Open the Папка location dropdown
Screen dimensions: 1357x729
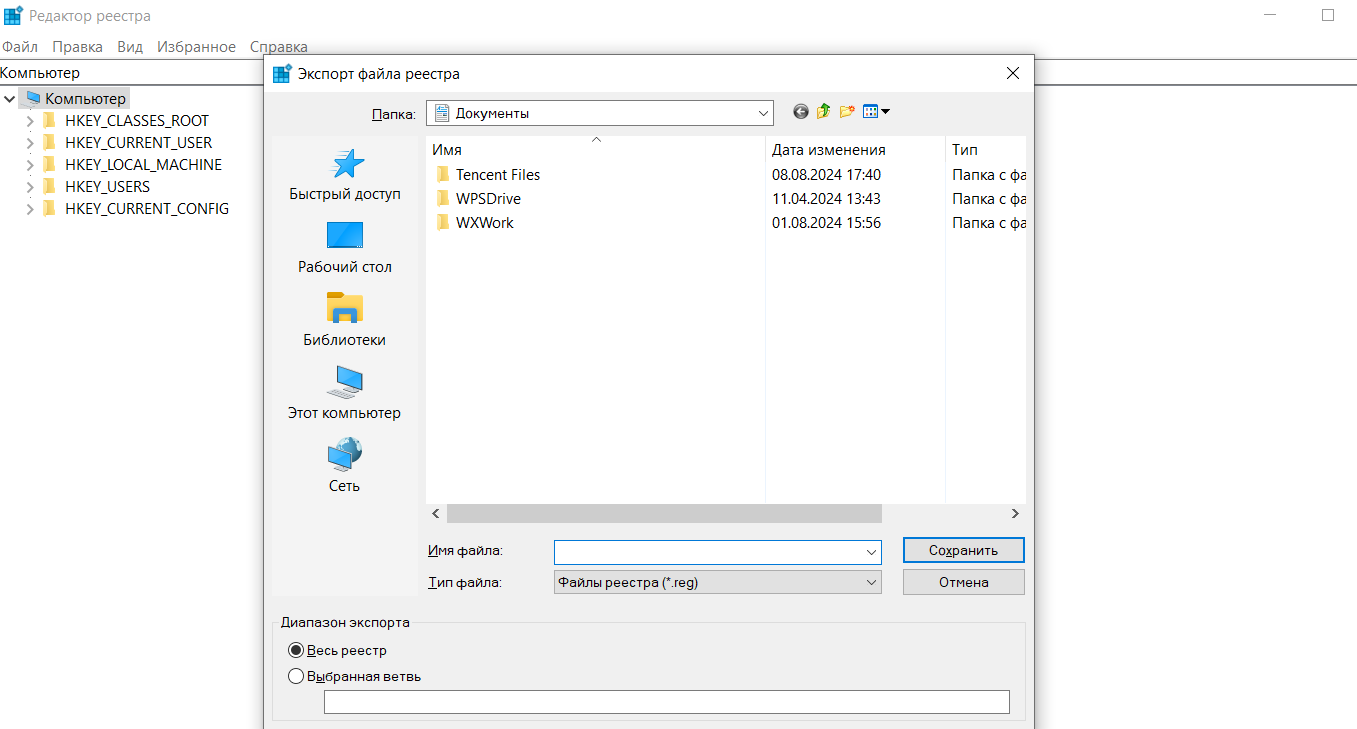point(599,113)
